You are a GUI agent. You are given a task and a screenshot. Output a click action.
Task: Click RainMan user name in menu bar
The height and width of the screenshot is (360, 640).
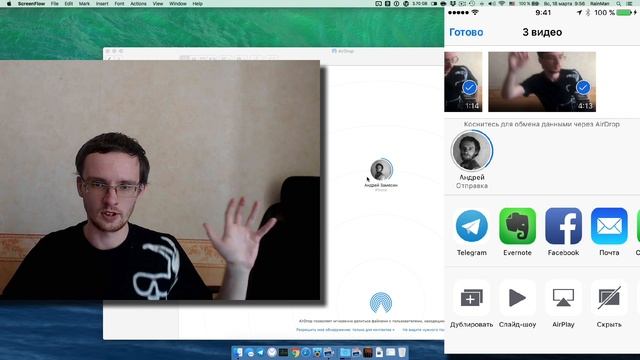[600, 3]
